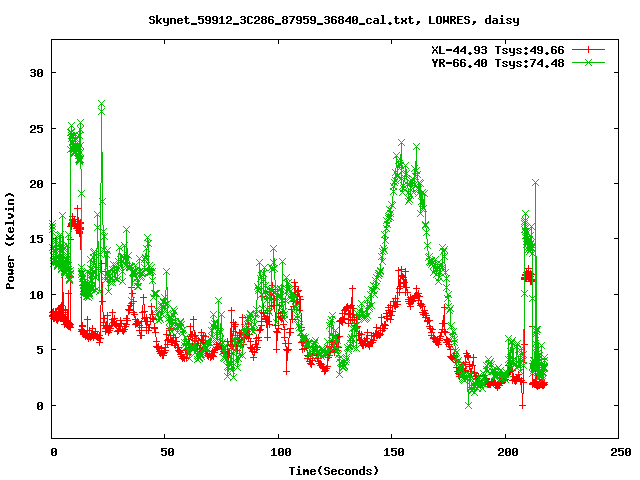Click the 30 tick label on y-axis
Viewport: 640px width, 480px height.
point(36,73)
